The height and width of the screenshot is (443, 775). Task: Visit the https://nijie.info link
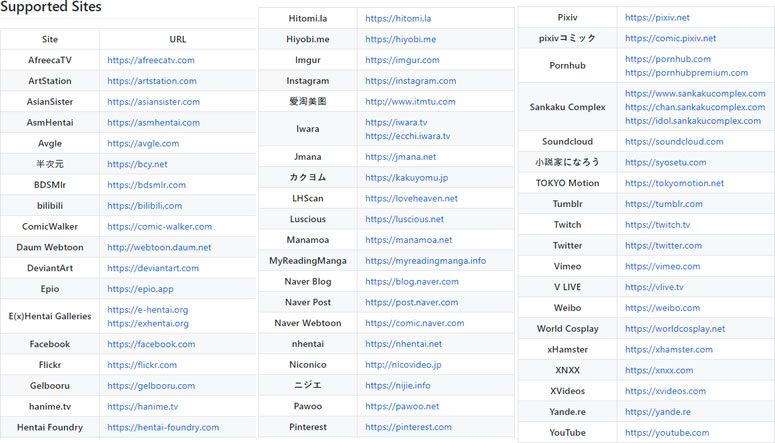tap(398, 385)
